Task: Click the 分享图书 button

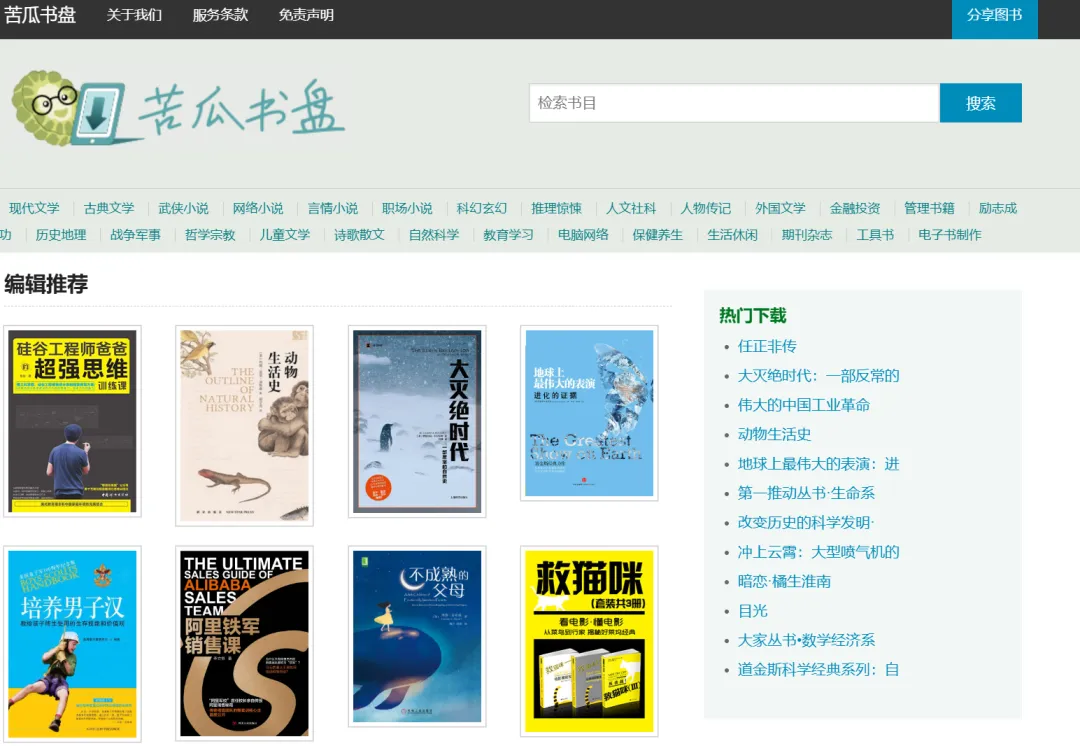Action: click(995, 19)
